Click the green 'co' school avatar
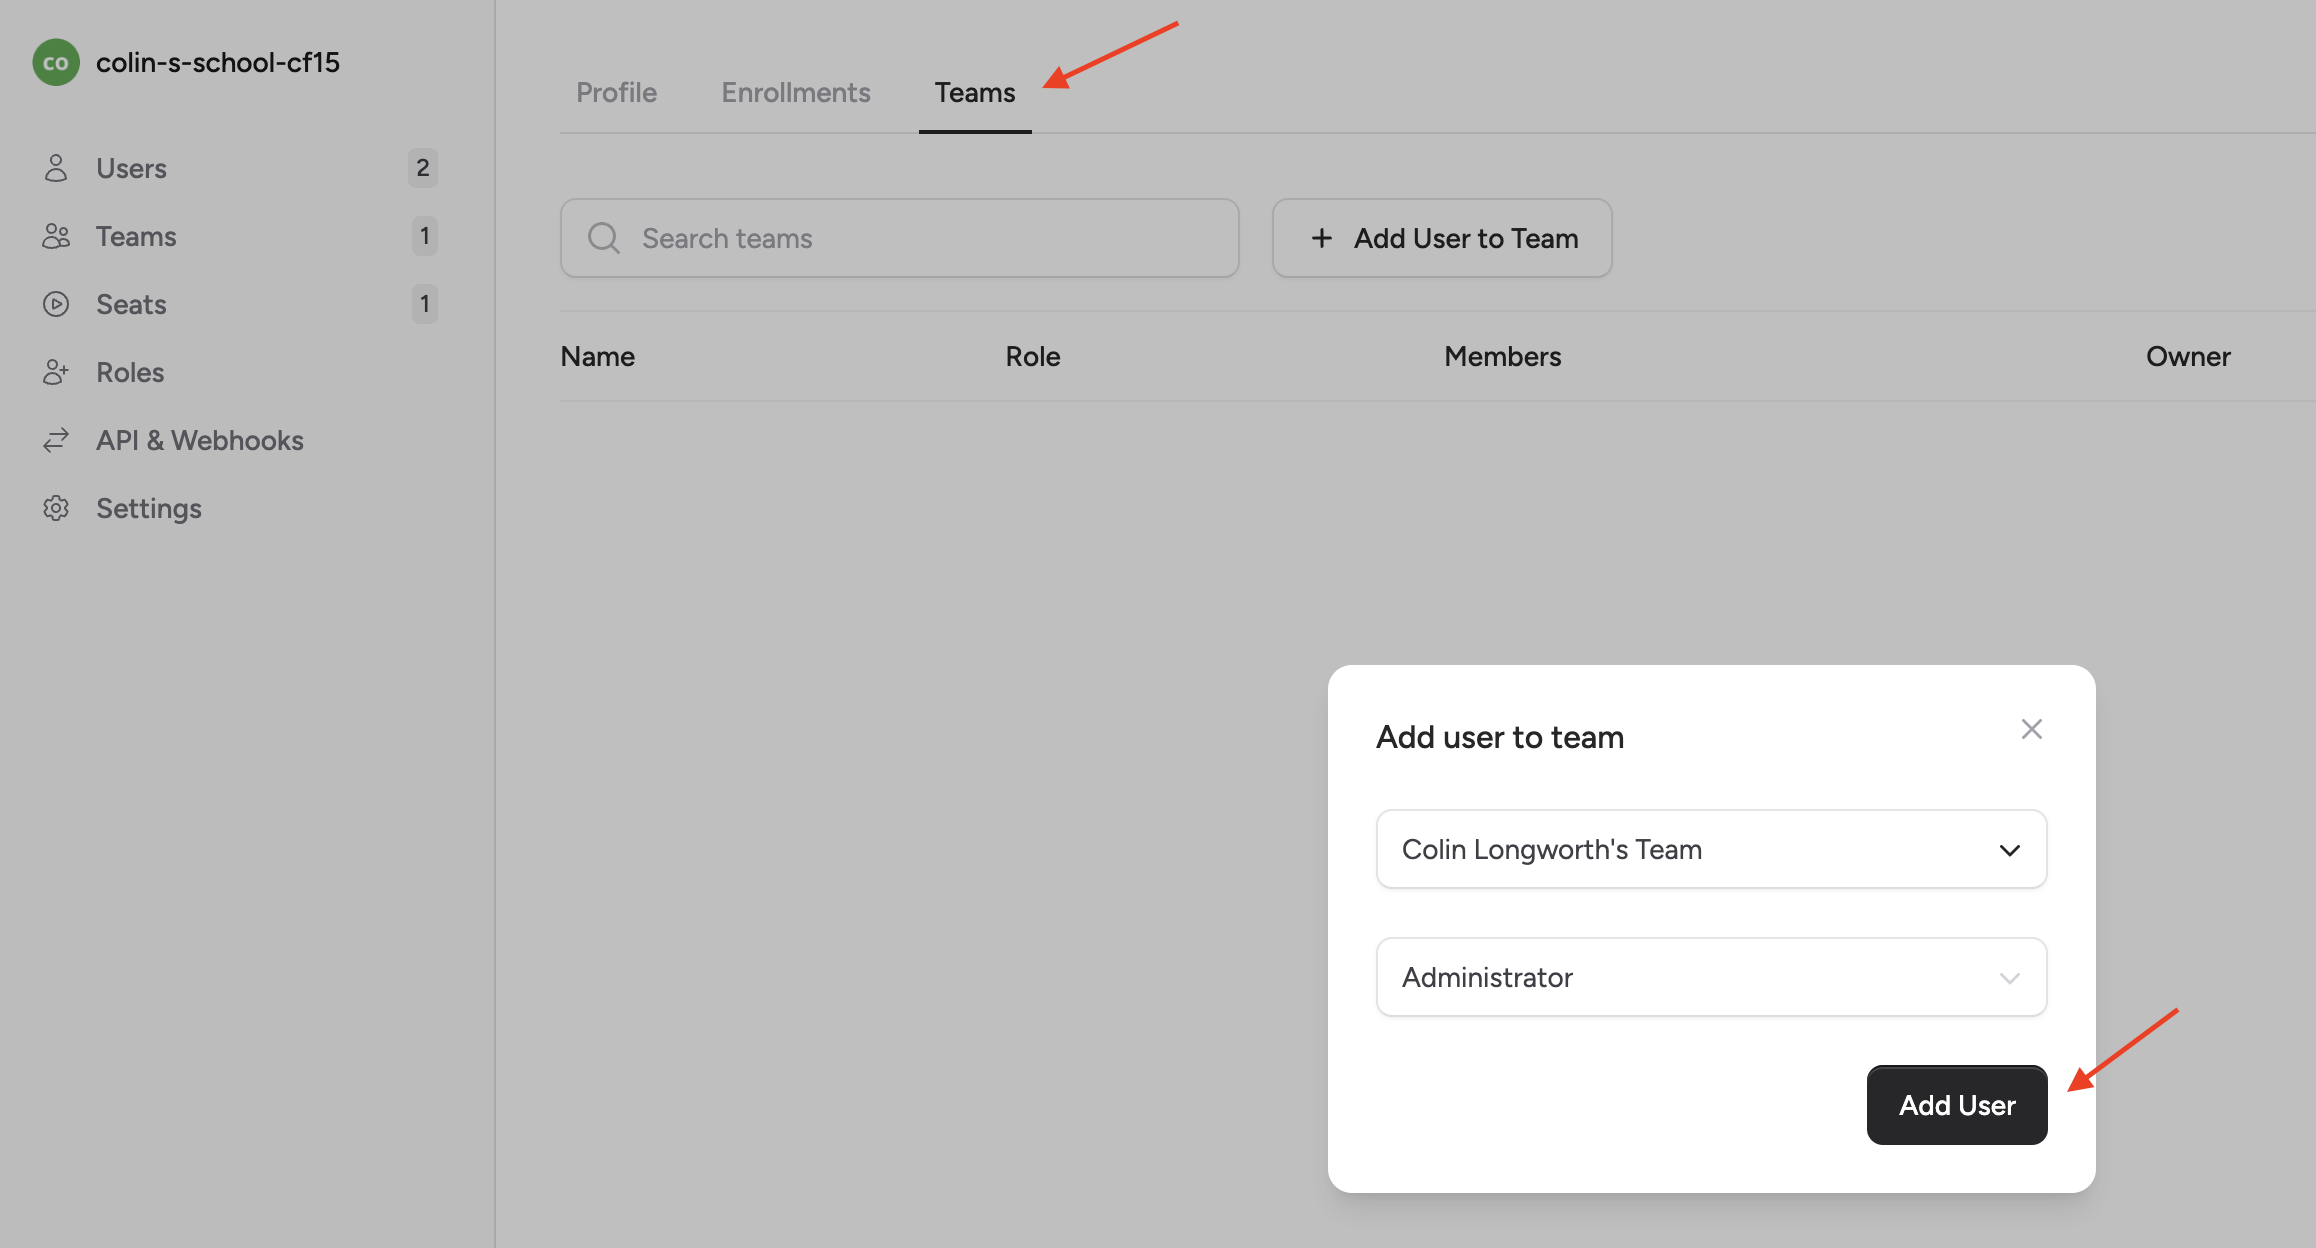The height and width of the screenshot is (1248, 2316). coord(56,62)
